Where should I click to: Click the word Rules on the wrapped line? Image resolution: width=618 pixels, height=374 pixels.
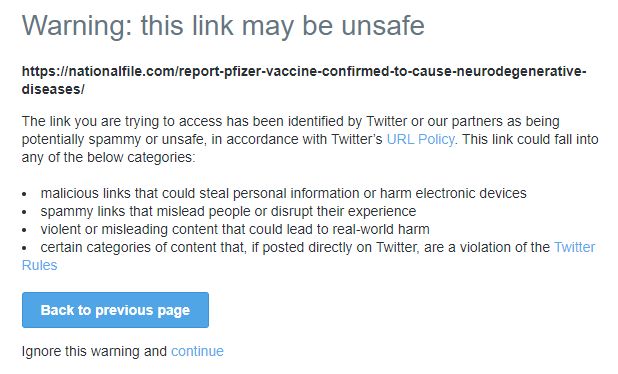coord(39,265)
